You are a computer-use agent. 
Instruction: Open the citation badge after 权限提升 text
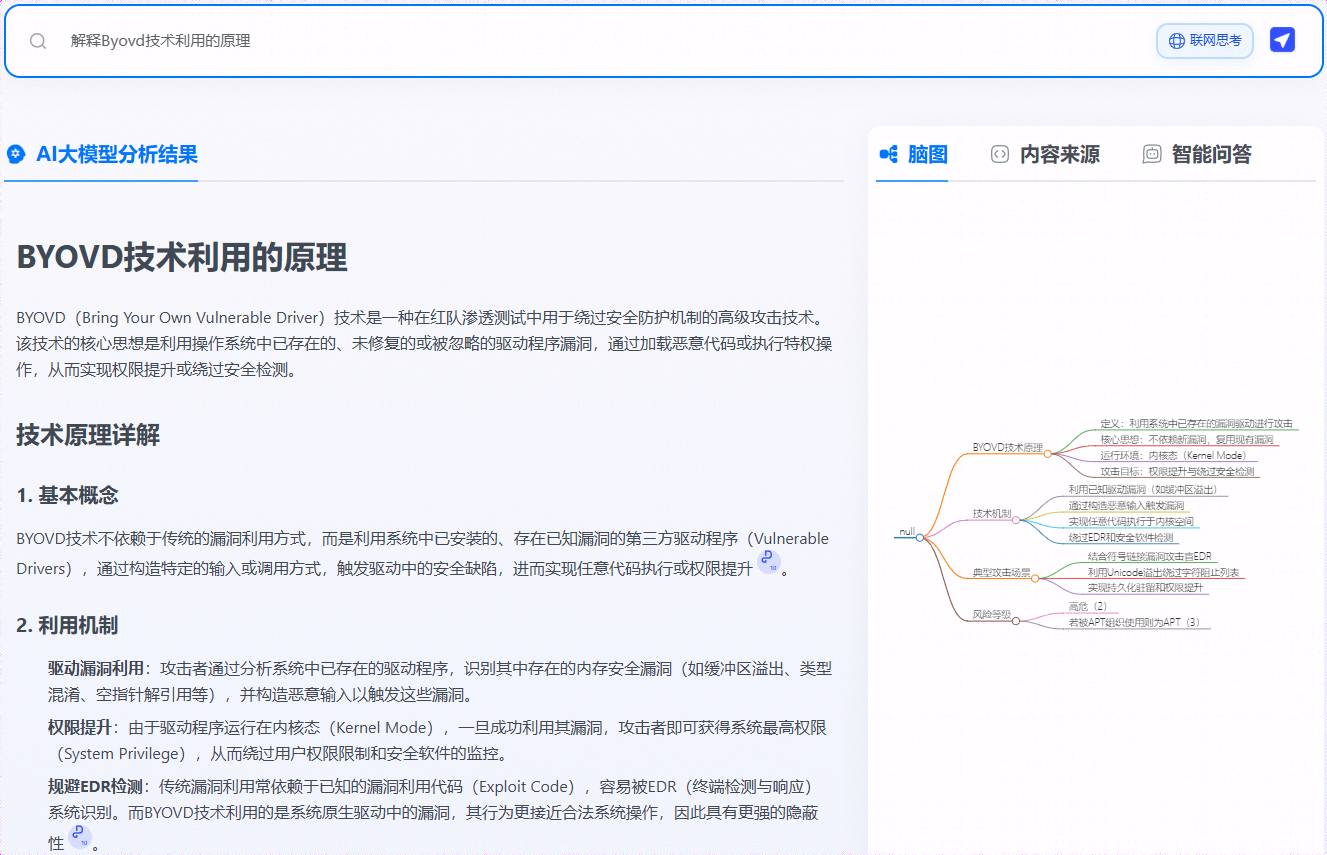coord(769,565)
